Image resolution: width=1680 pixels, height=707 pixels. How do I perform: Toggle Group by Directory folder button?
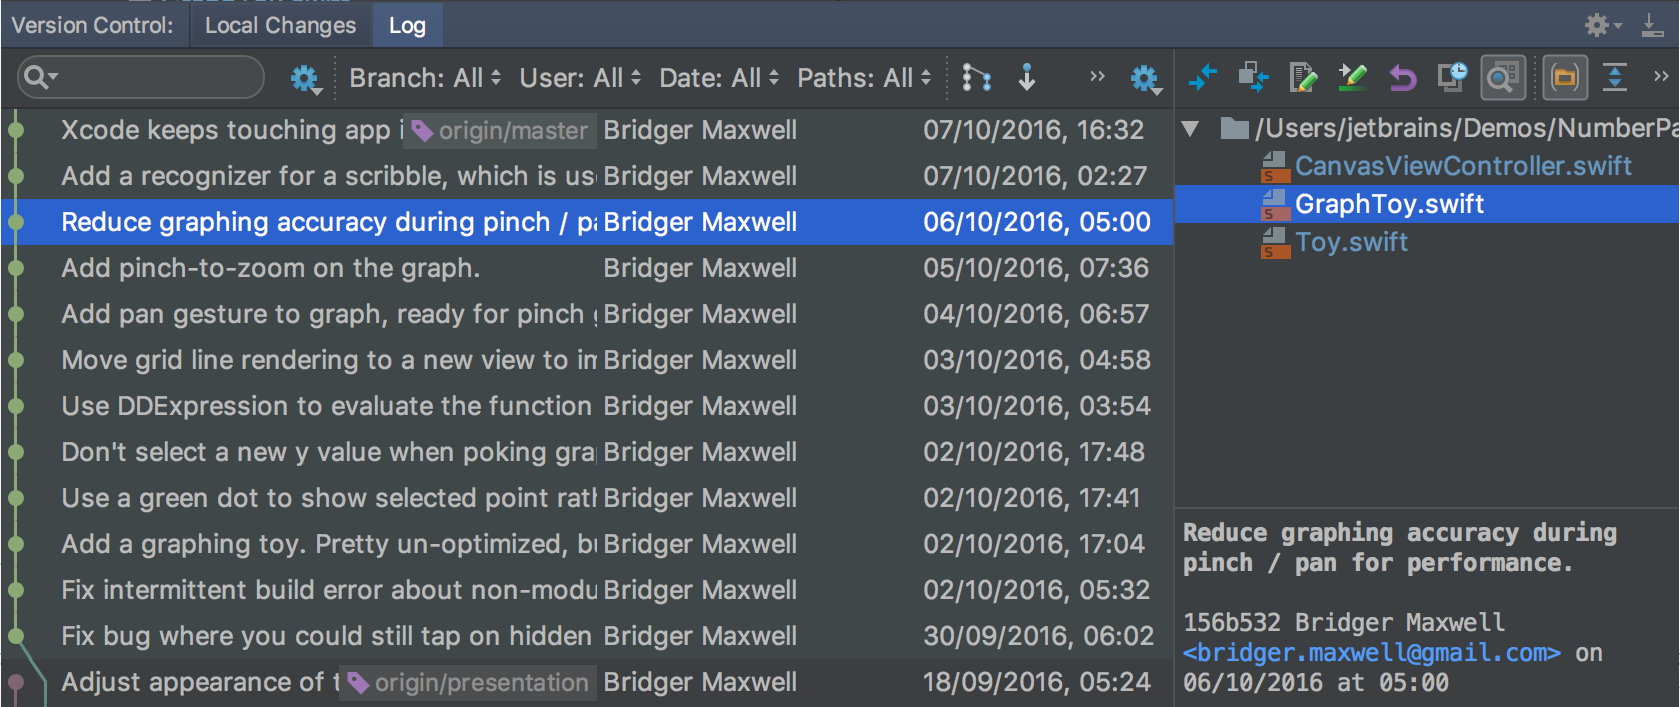point(1565,77)
